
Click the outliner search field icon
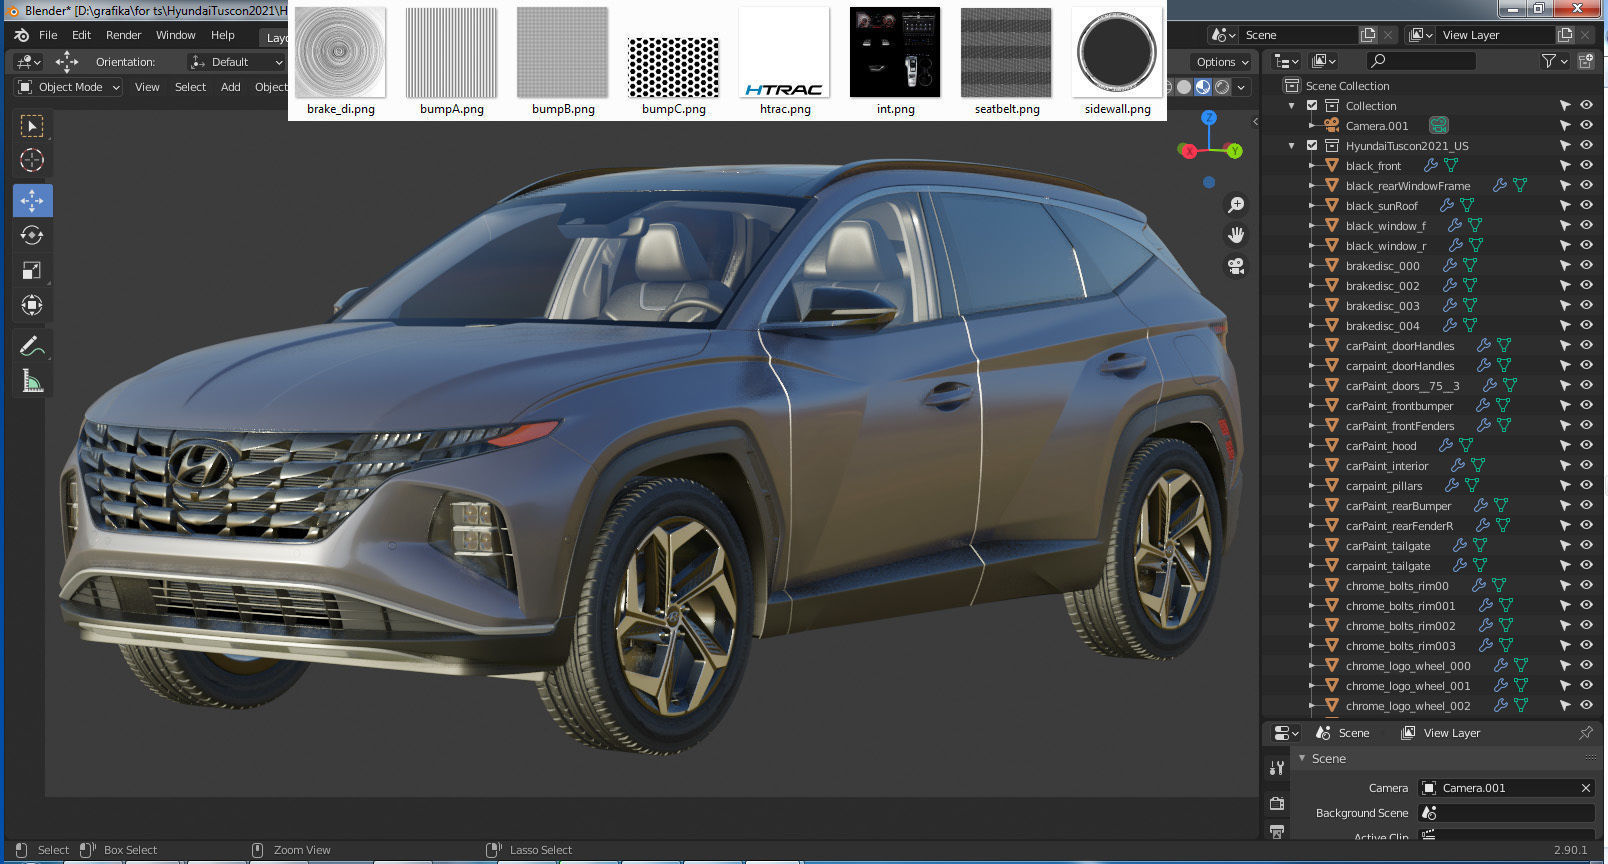click(x=1379, y=61)
